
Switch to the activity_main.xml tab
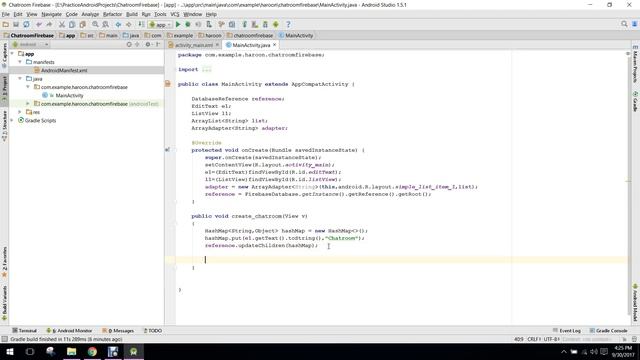[193, 45]
